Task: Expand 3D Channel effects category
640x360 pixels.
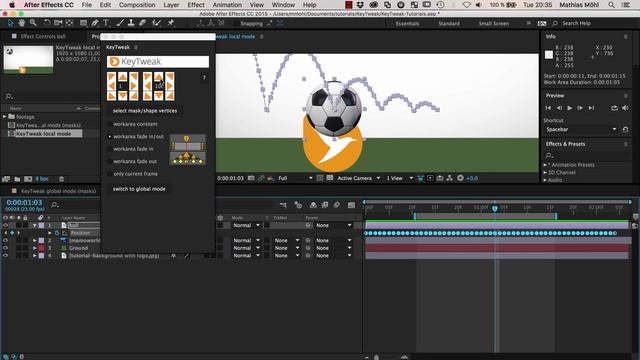Action: (x=545, y=173)
